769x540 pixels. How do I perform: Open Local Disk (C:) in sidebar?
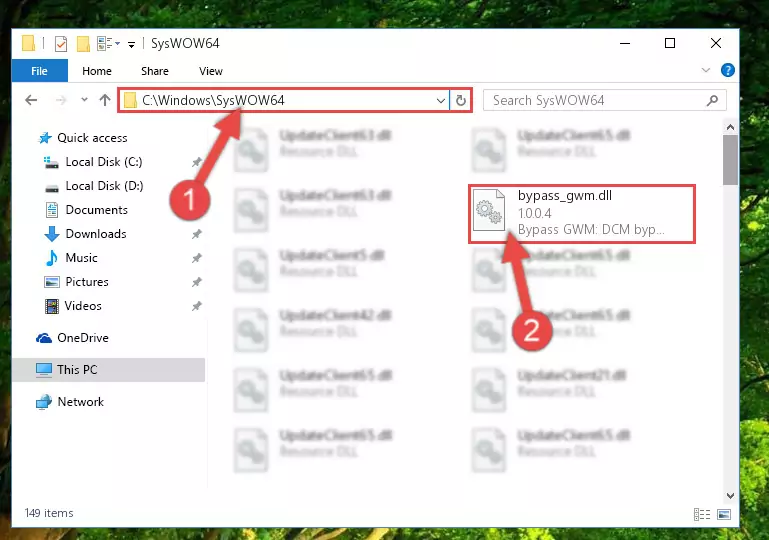pos(104,162)
